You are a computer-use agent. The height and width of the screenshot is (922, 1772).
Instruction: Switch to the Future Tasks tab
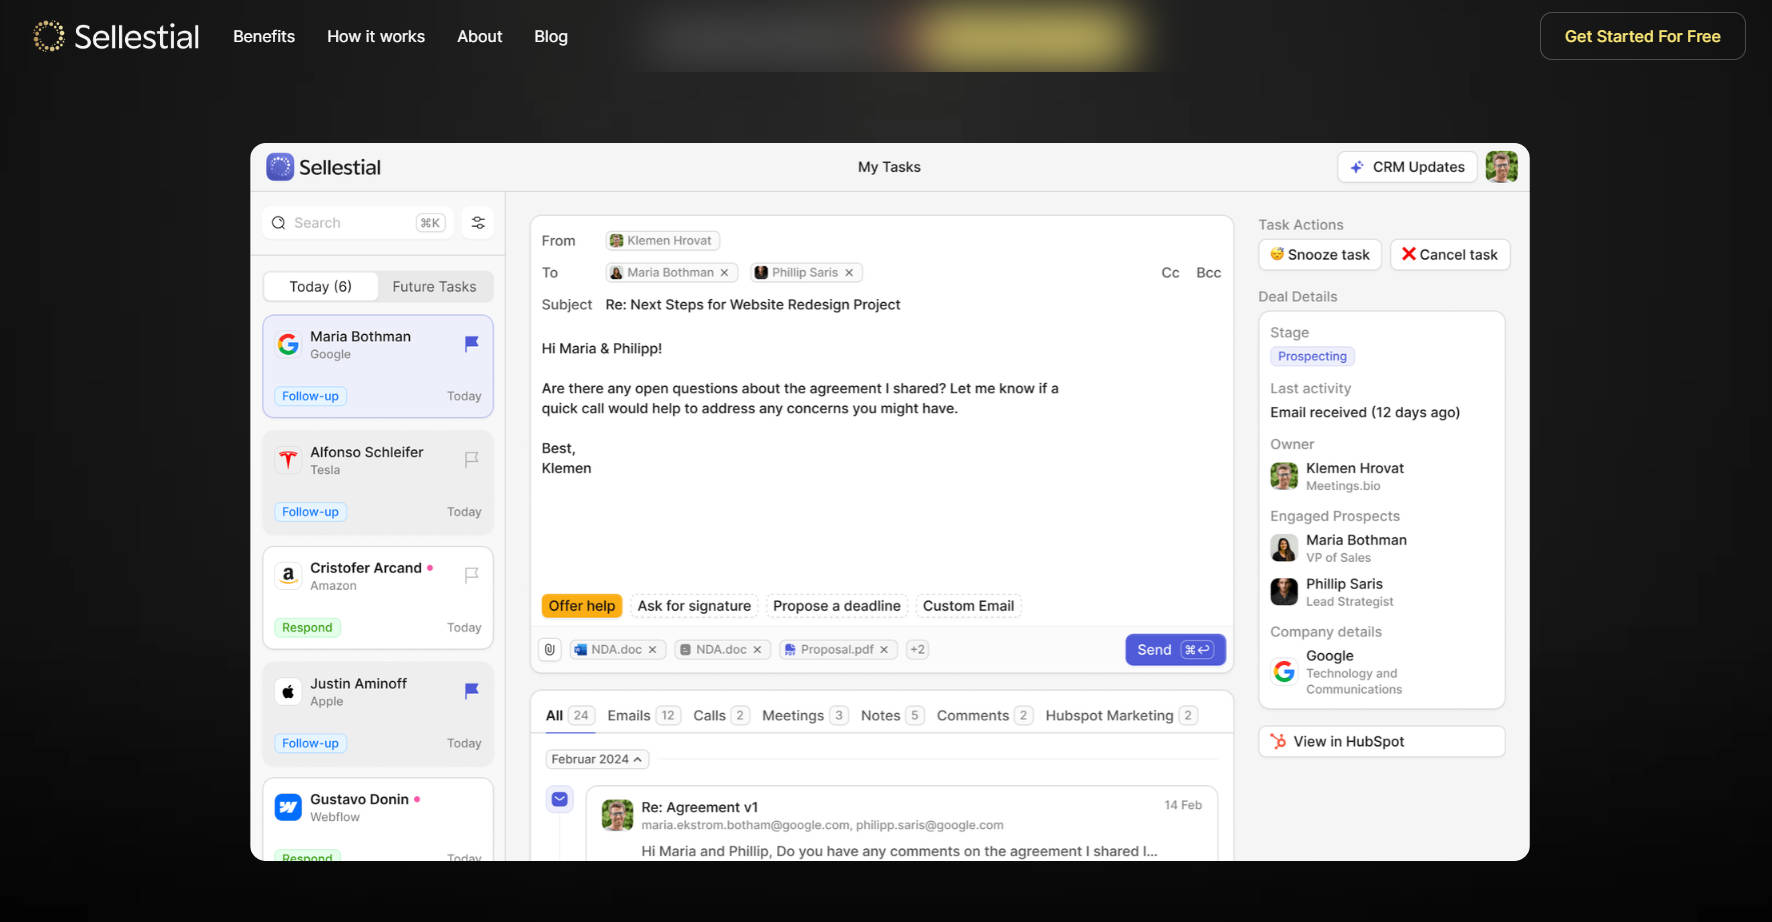434,287
